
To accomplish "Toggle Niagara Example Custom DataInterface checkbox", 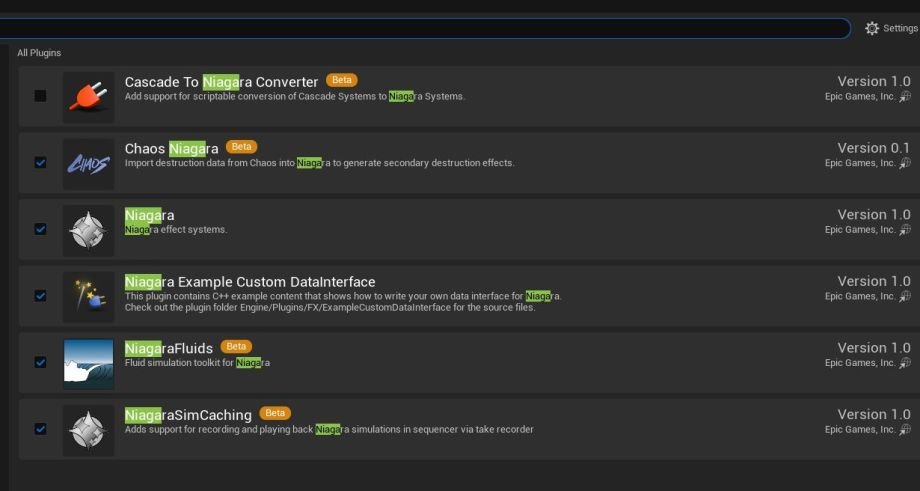I will pyautogui.click(x=40, y=296).
